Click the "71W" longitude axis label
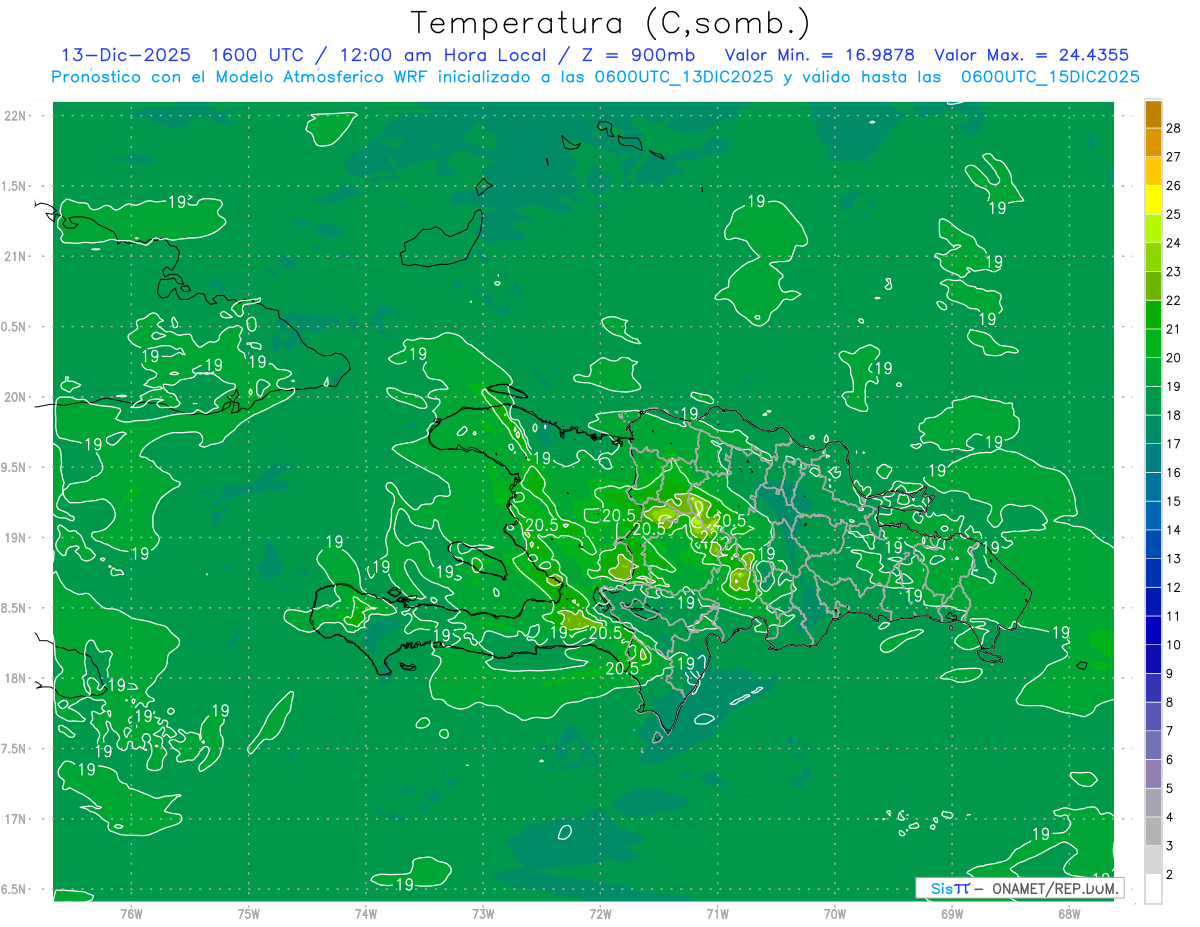1200x927 pixels. click(717, 913)
